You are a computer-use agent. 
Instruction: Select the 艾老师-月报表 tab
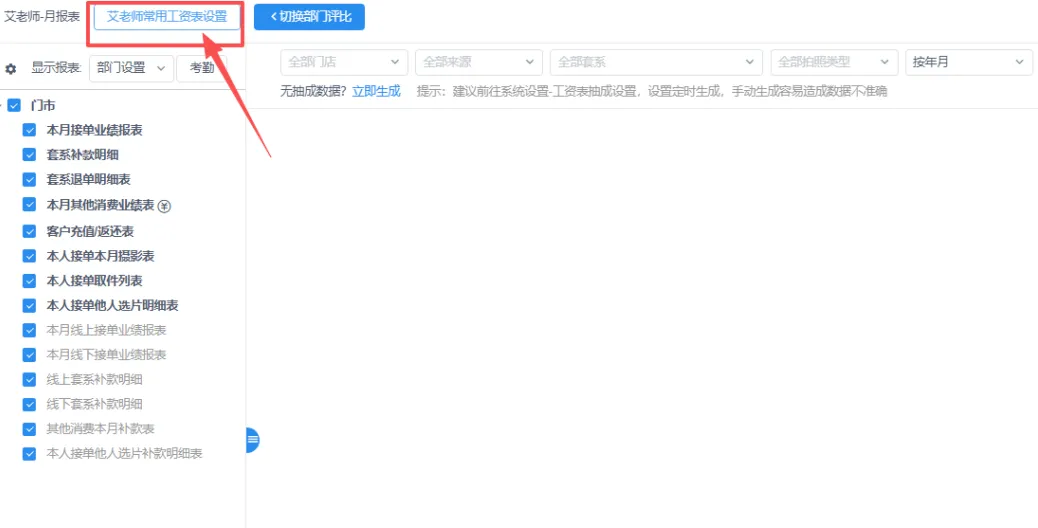click(42, 17)
